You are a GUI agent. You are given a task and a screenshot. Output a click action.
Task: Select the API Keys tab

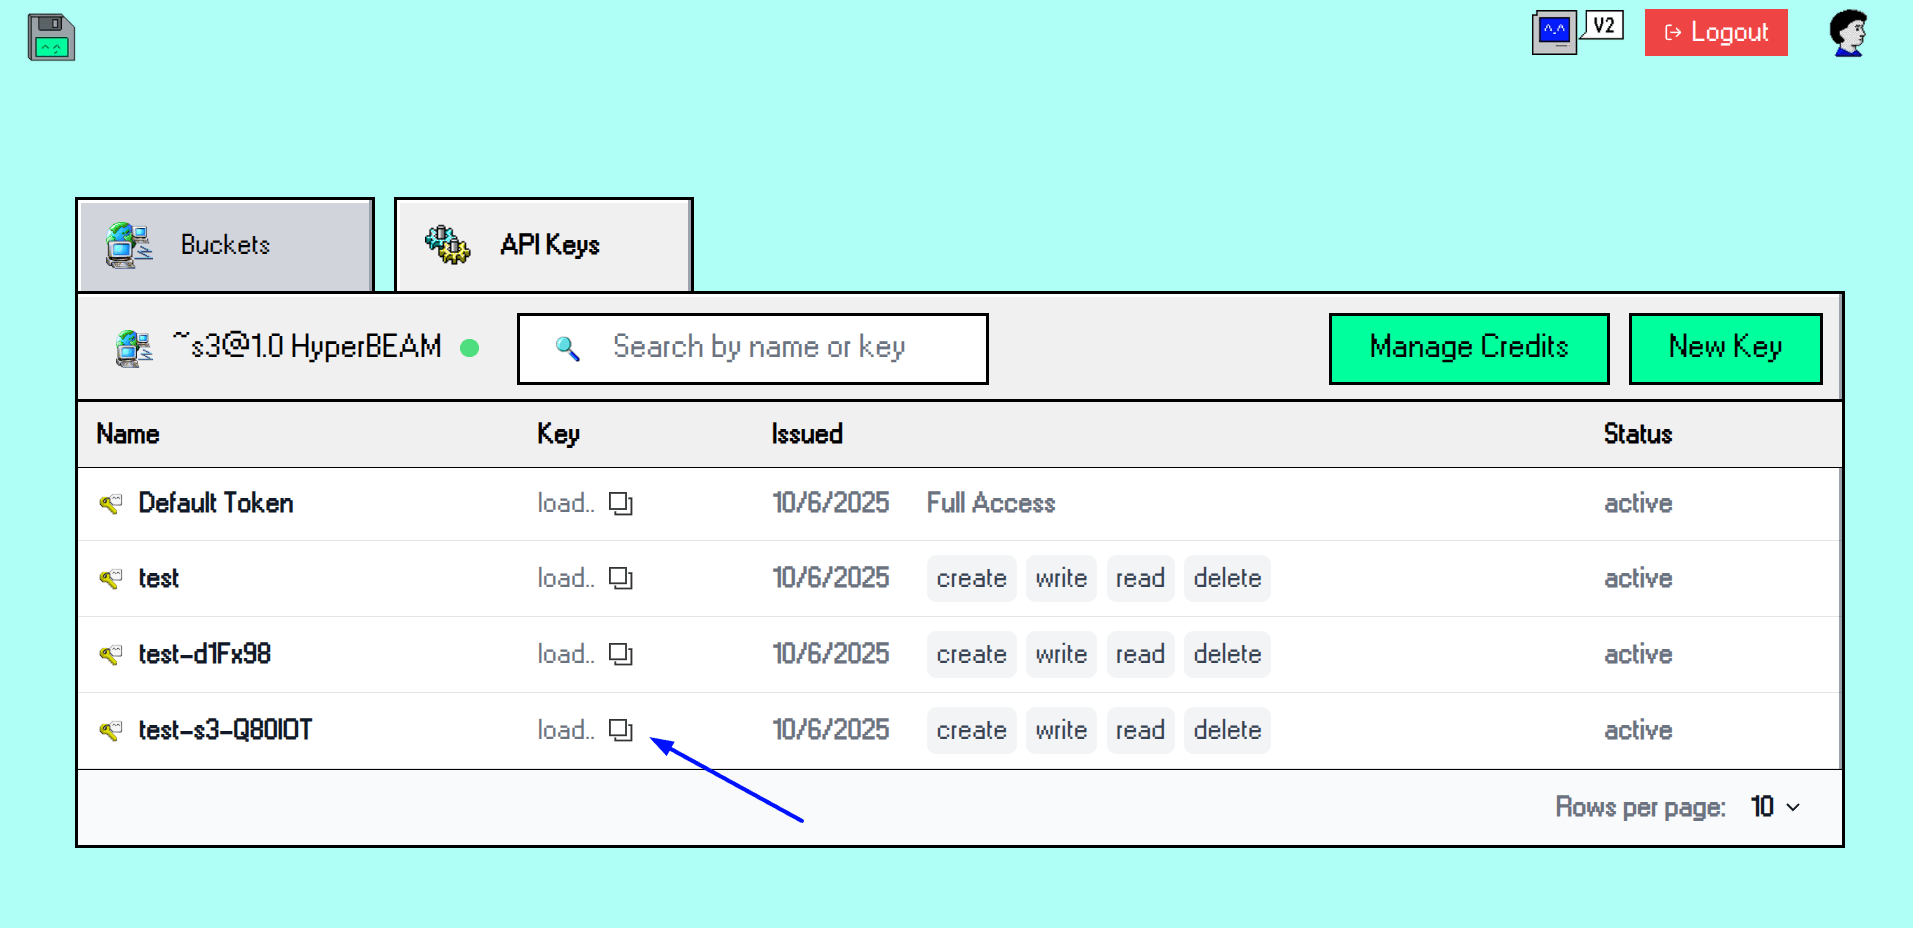click(x=543, y=245)
